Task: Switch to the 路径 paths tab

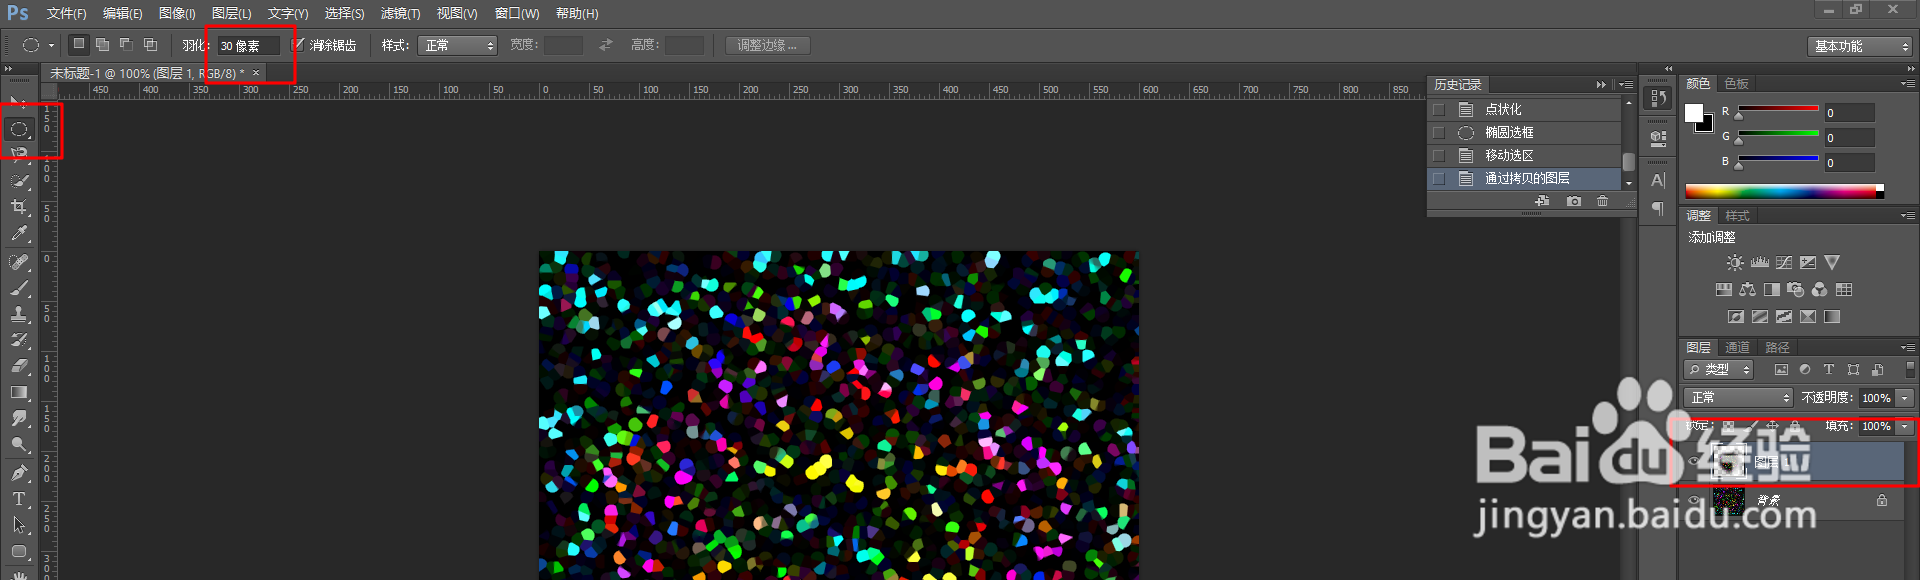Action: tap(1777, 347)
